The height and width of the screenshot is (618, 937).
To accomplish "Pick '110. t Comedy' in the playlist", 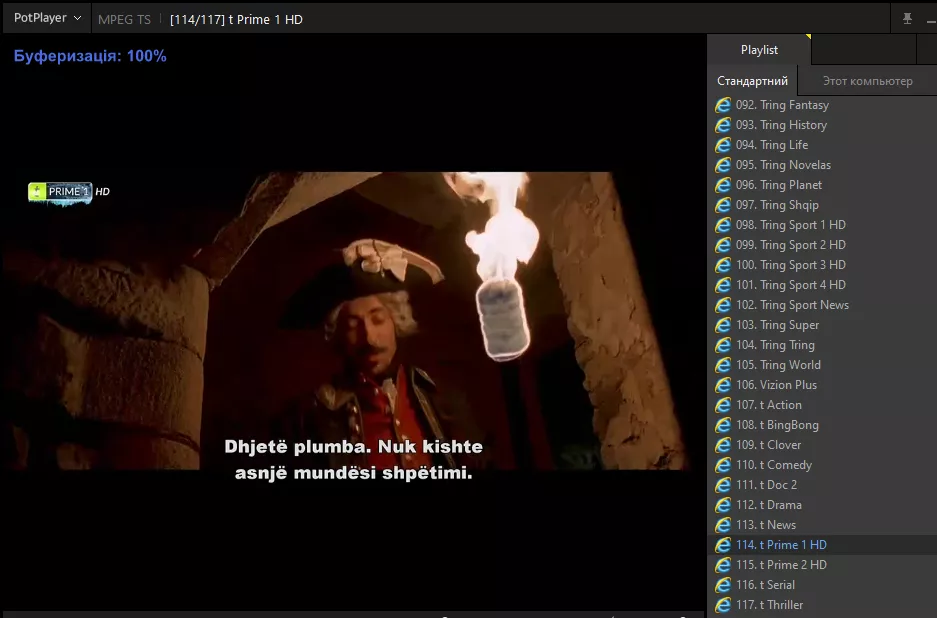I will point(822,466).
